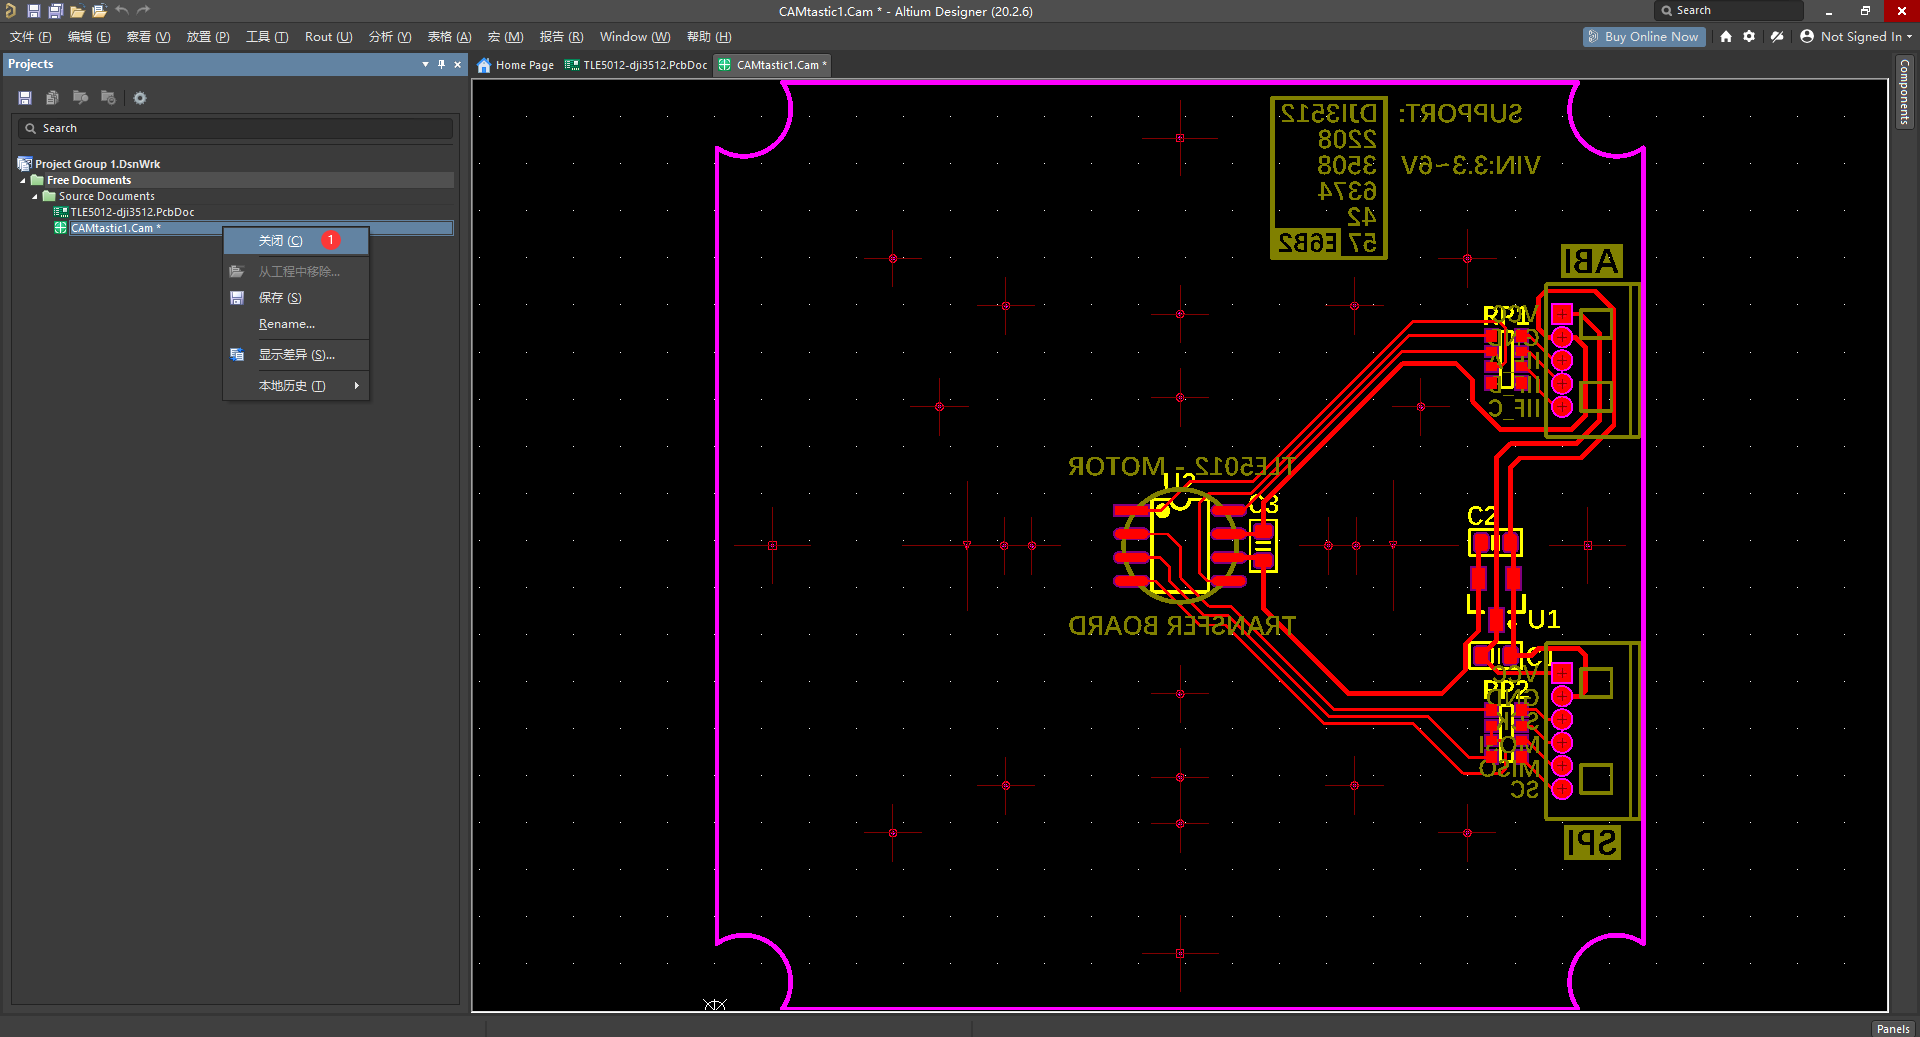Click the Save icon in the Projects panel

[x=24, y=97]
